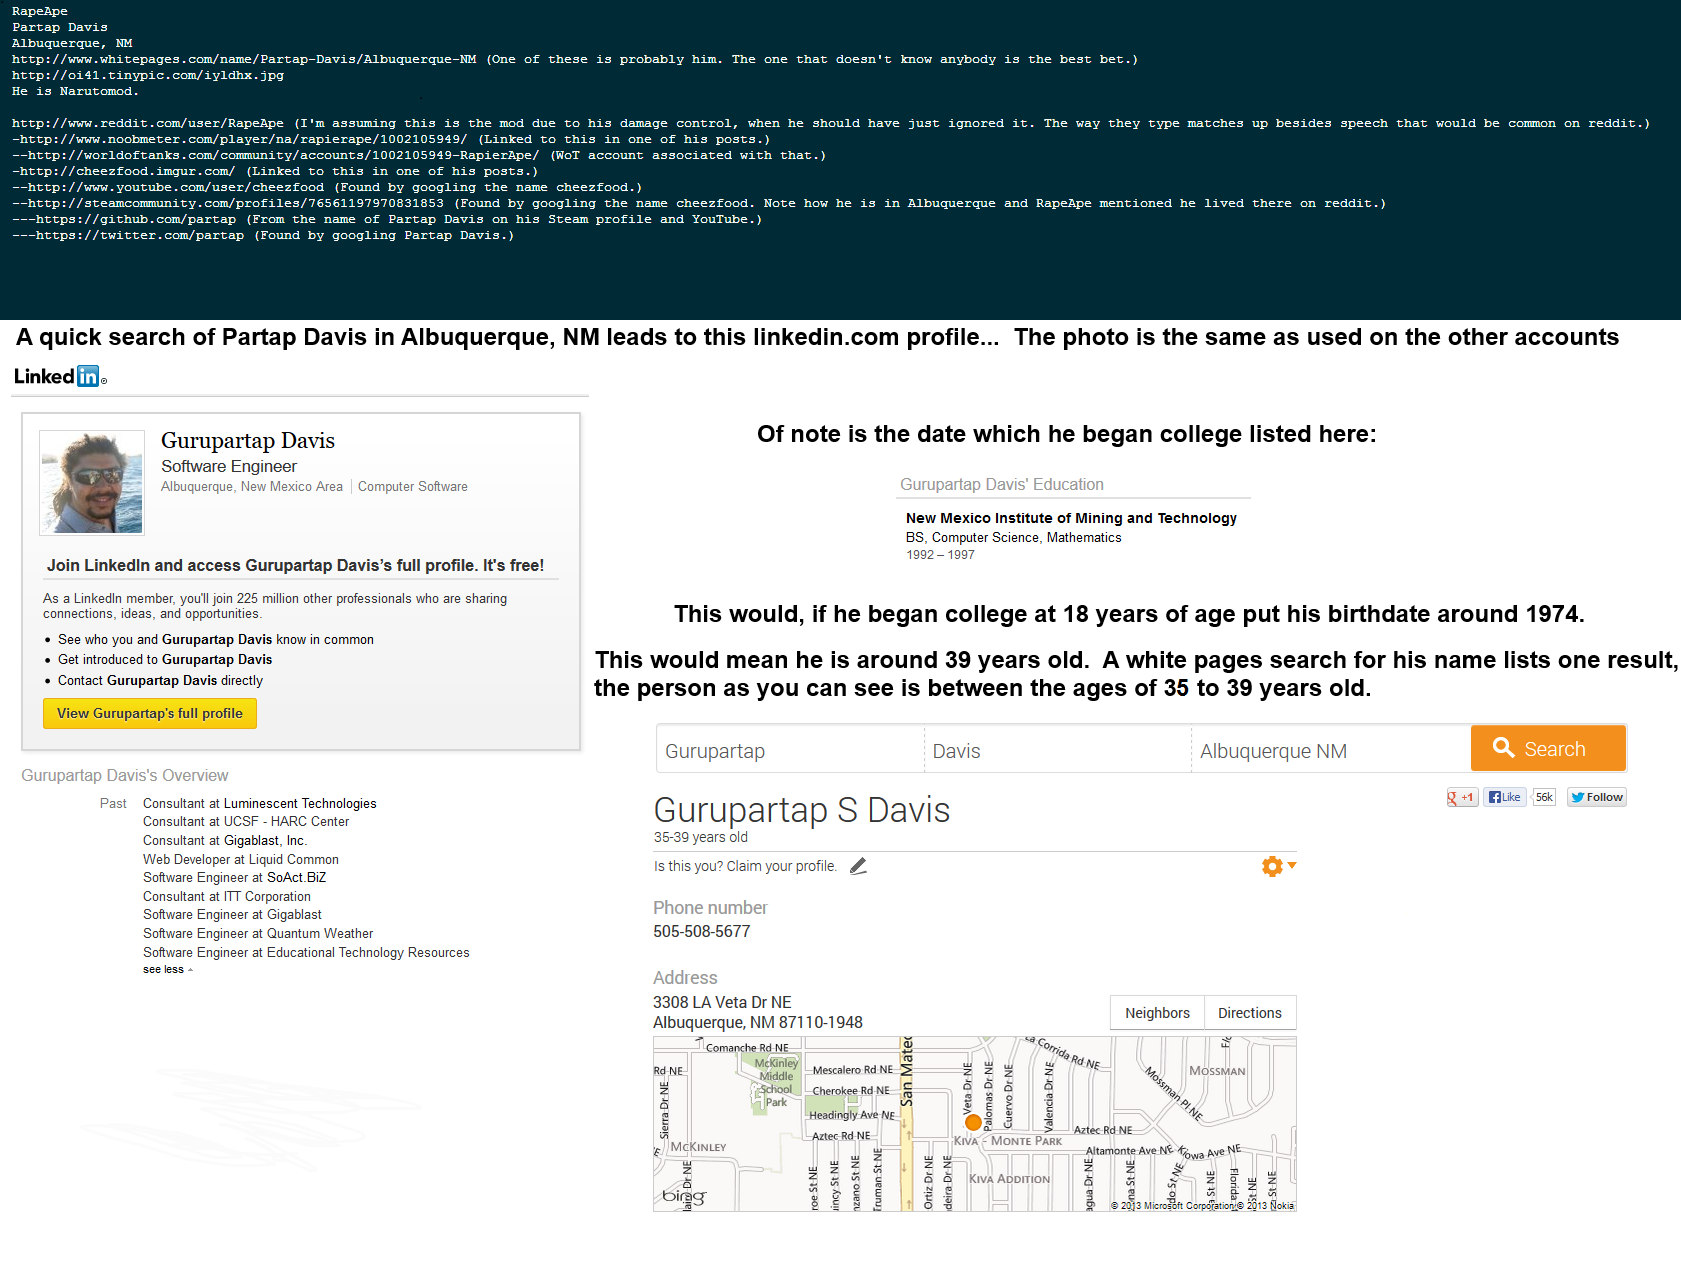The height and width of the screenshot is (1276, 1682).
Task: Click the Albuquerque NM location field
Action: point(1331,750)
